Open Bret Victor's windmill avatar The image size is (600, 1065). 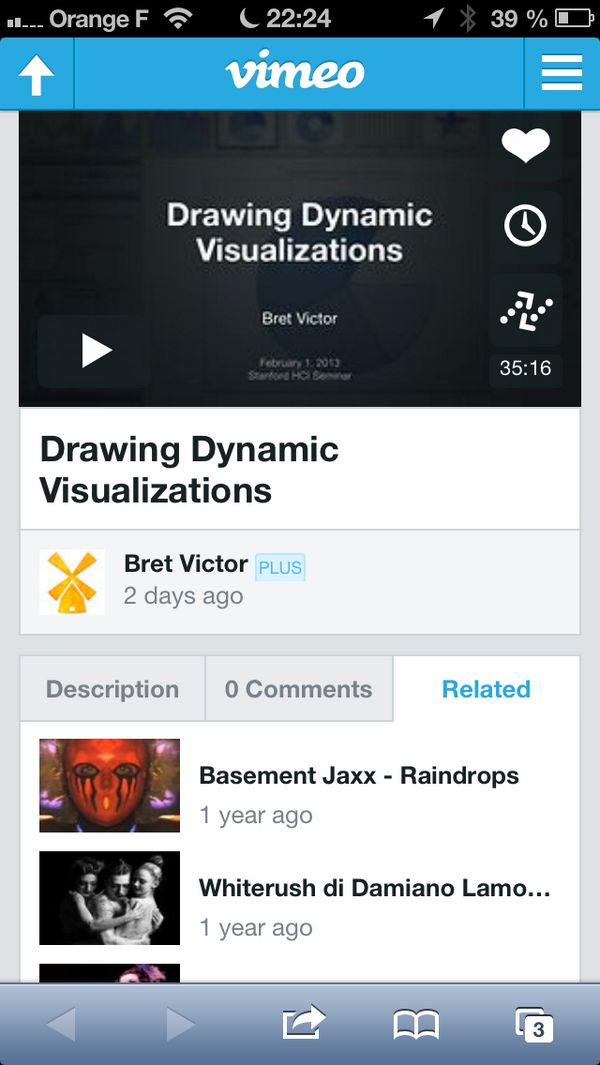[72, 582]
